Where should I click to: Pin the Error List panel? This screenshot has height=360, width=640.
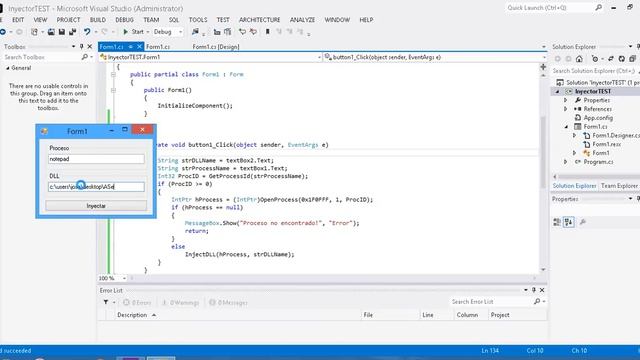[533, 290]
